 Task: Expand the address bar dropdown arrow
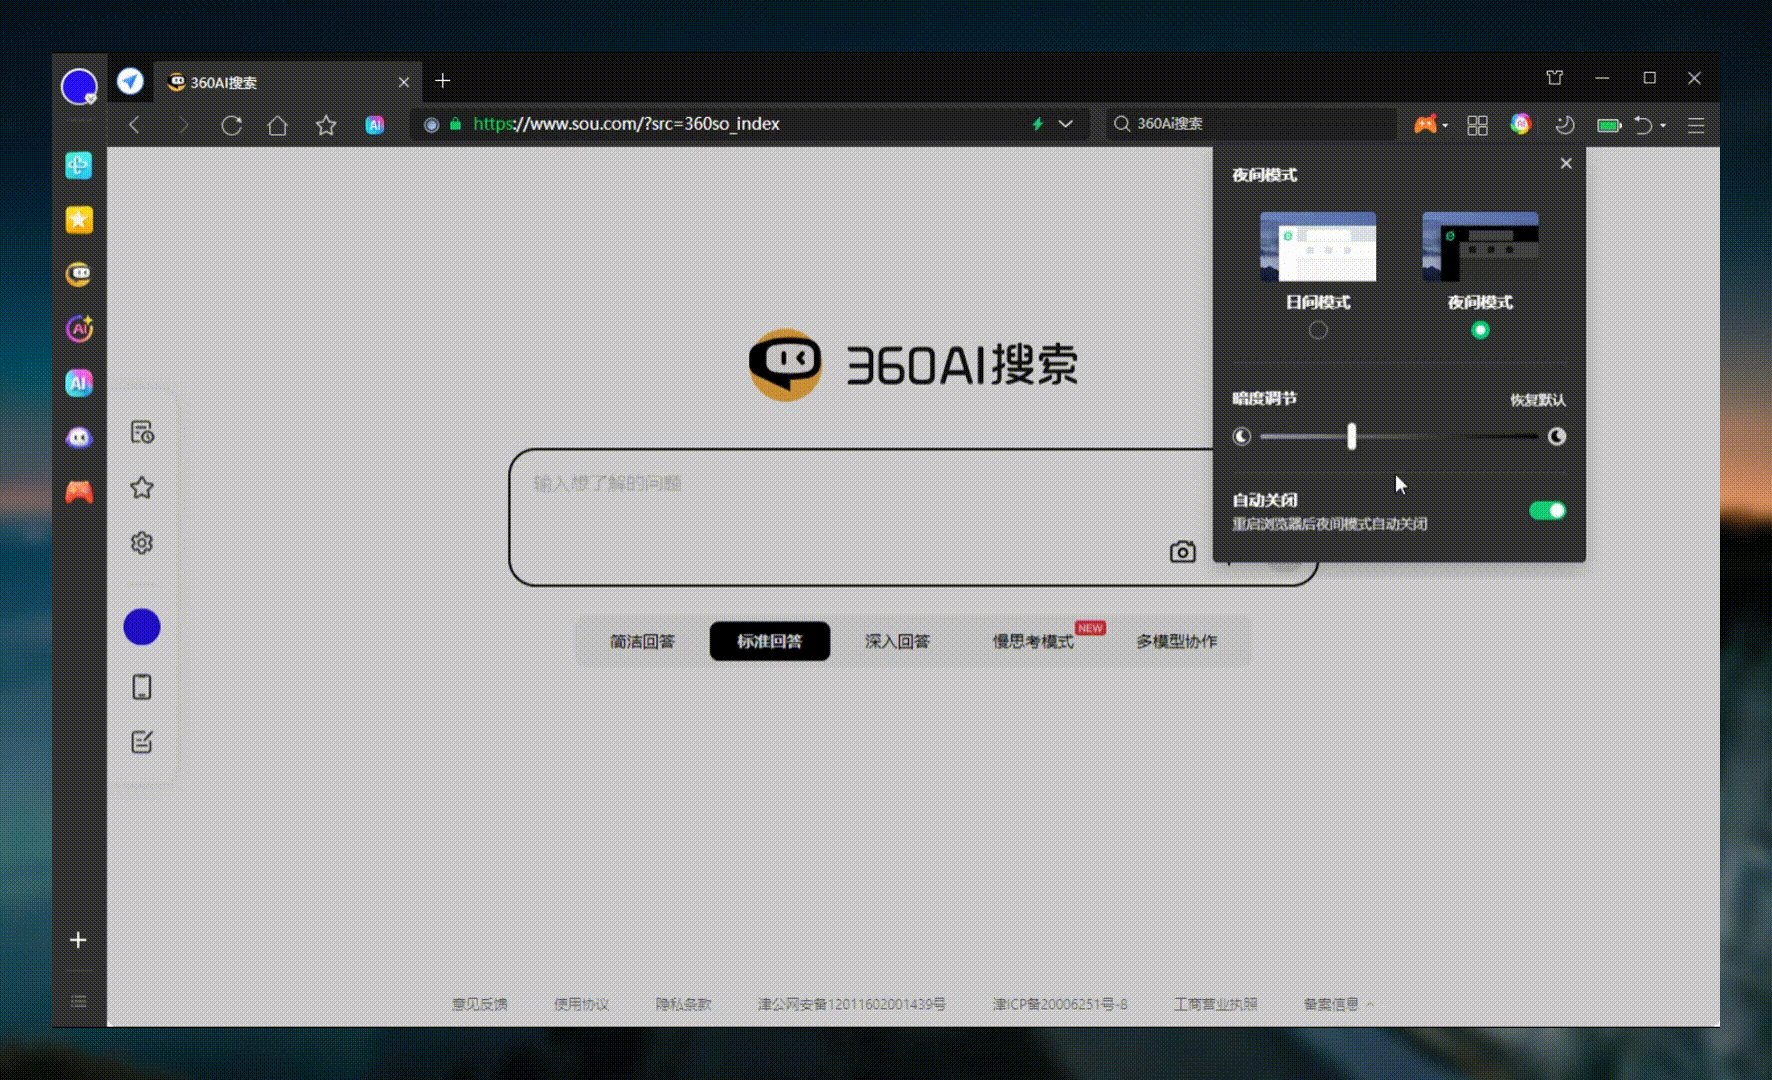point(1066,124)
